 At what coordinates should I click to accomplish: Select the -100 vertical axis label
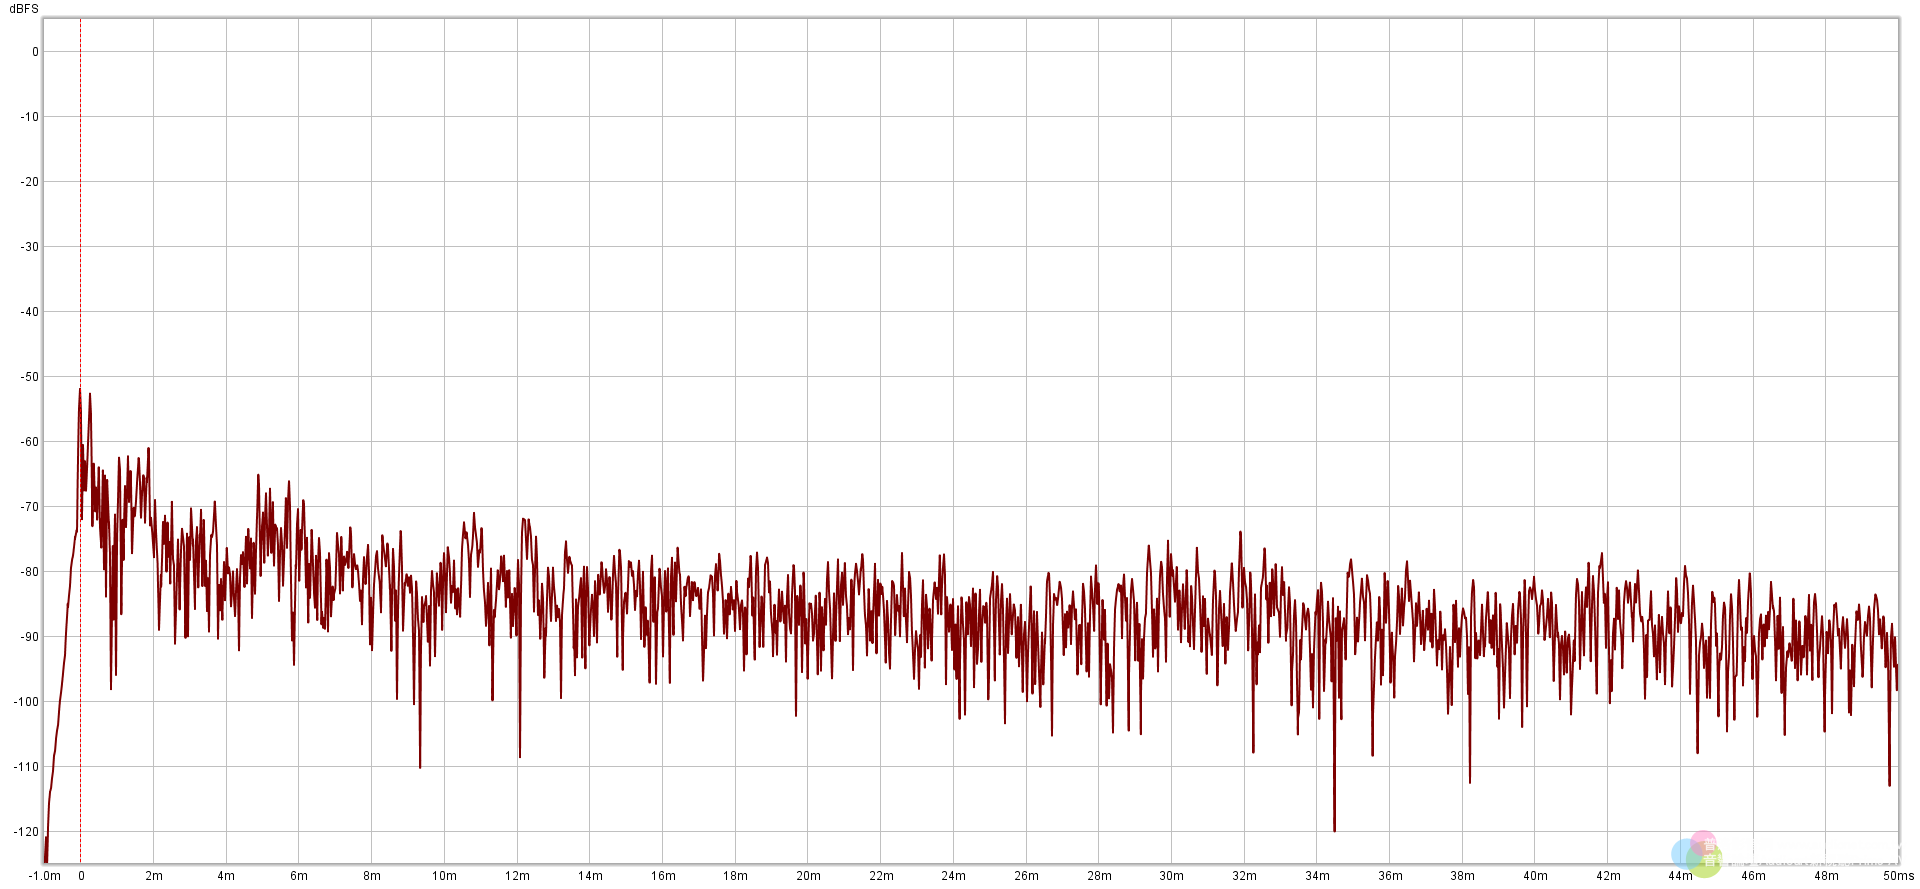point(27,702)
